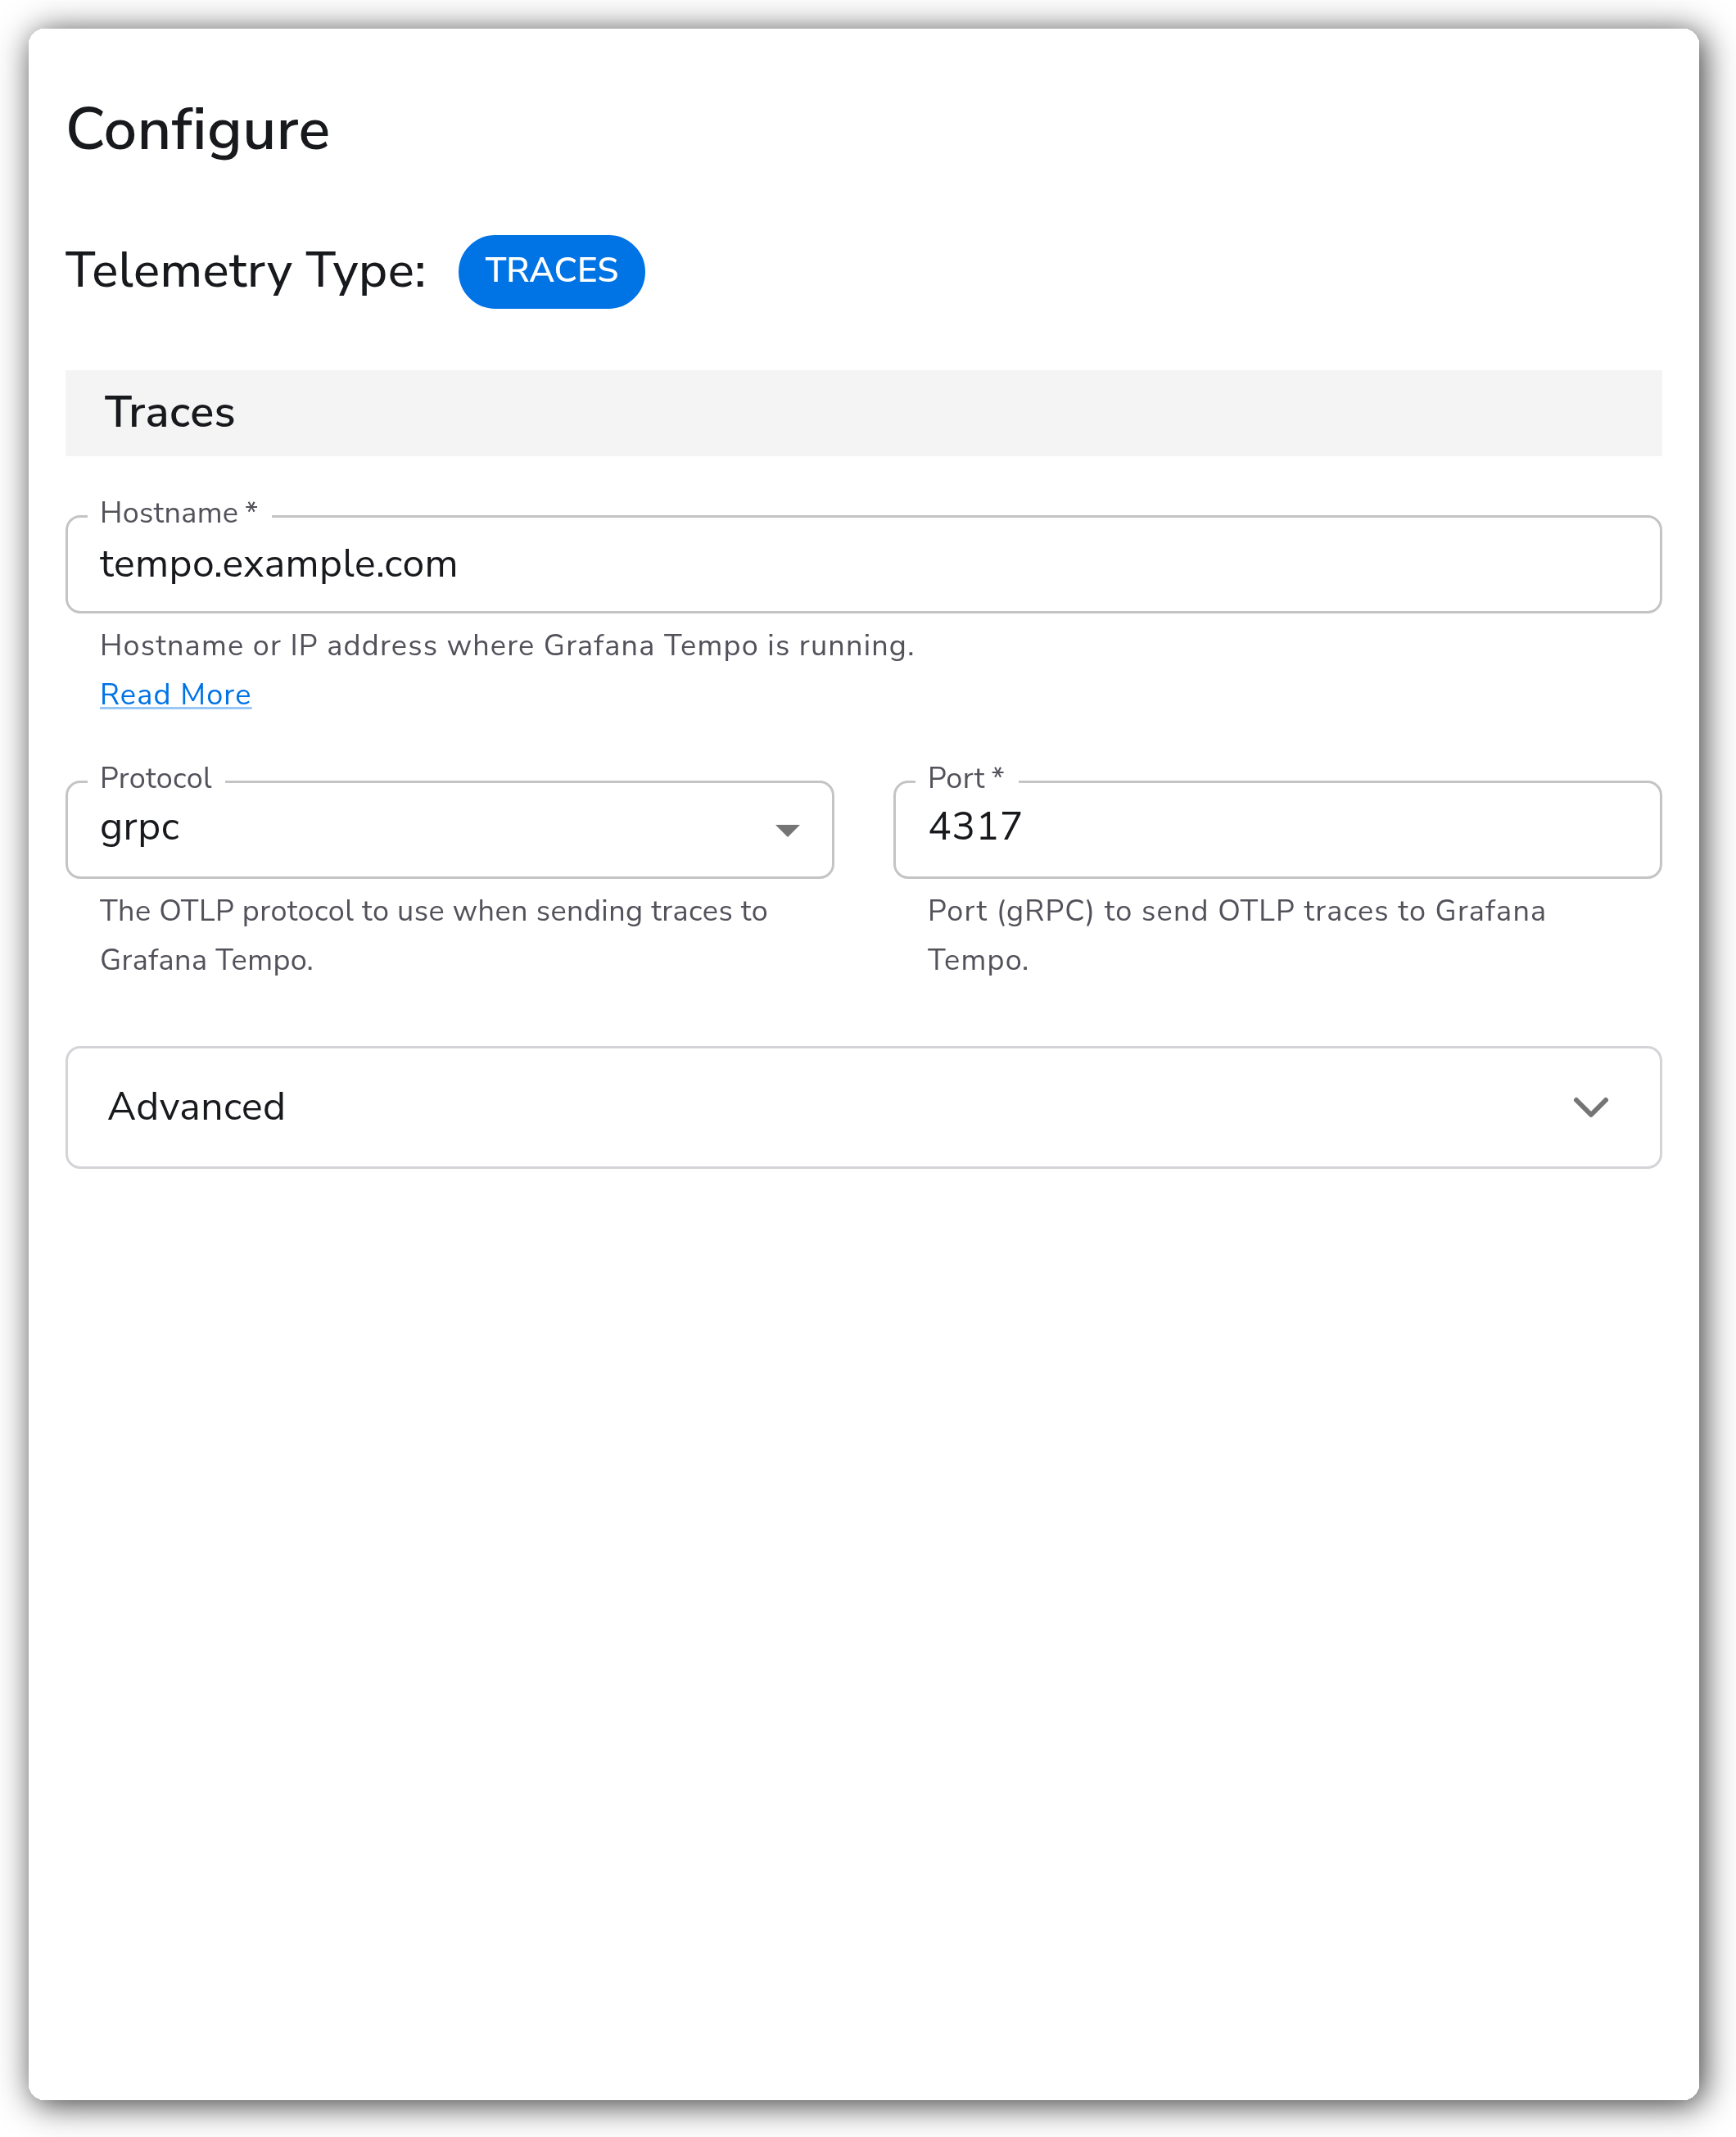Click the Hostname input field
The height and width of the screenshot is (2137, 1736).
[x=863, y=564]
